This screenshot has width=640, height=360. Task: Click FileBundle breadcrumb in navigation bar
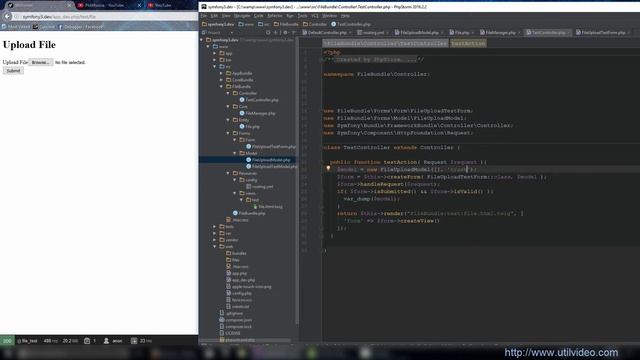286,24
